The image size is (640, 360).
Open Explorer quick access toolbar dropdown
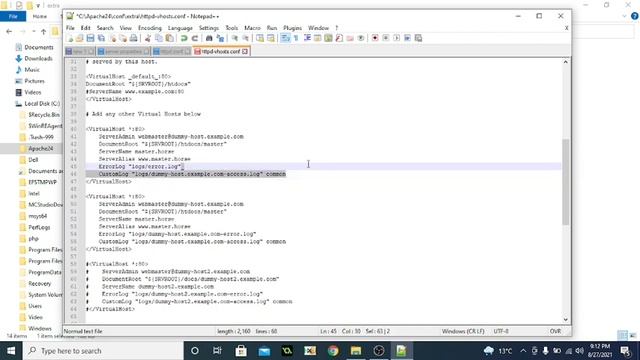click(x=38, y=6)
